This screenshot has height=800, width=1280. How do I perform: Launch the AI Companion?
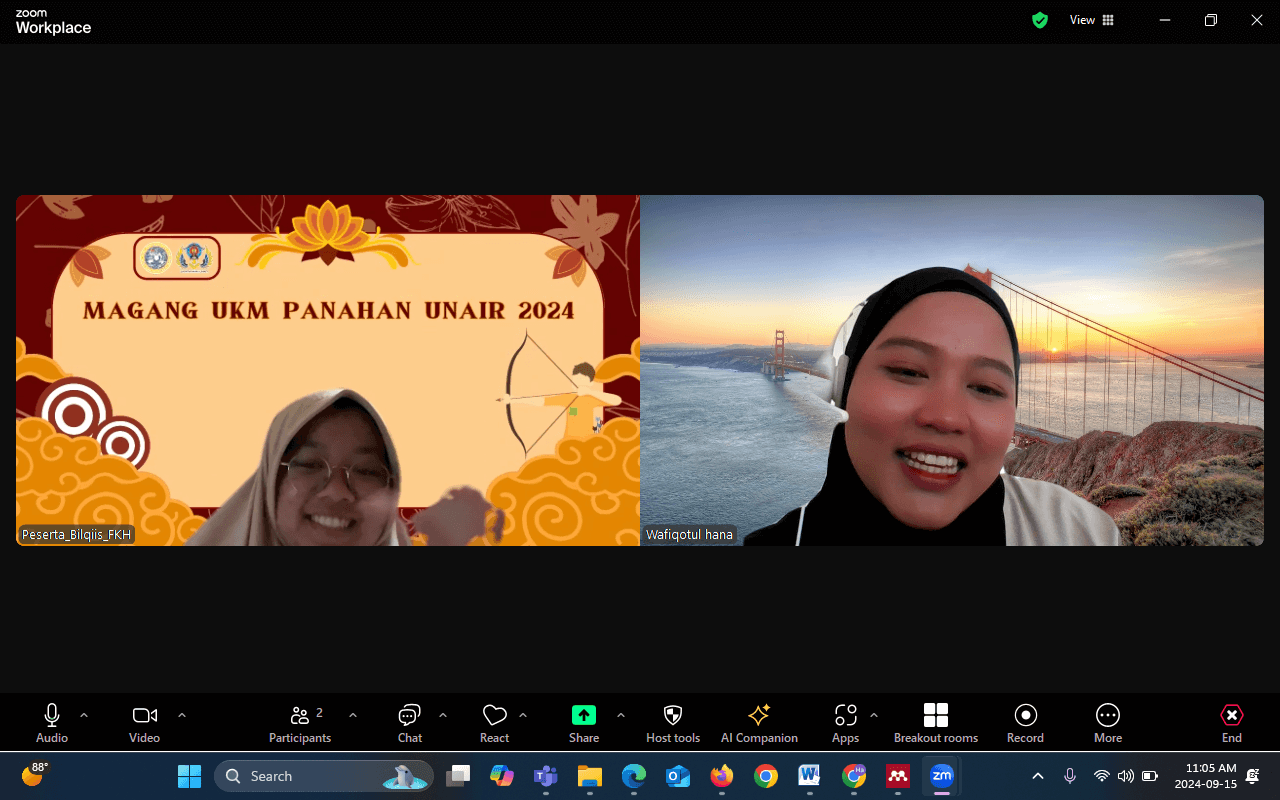click(x=759, y=724)
